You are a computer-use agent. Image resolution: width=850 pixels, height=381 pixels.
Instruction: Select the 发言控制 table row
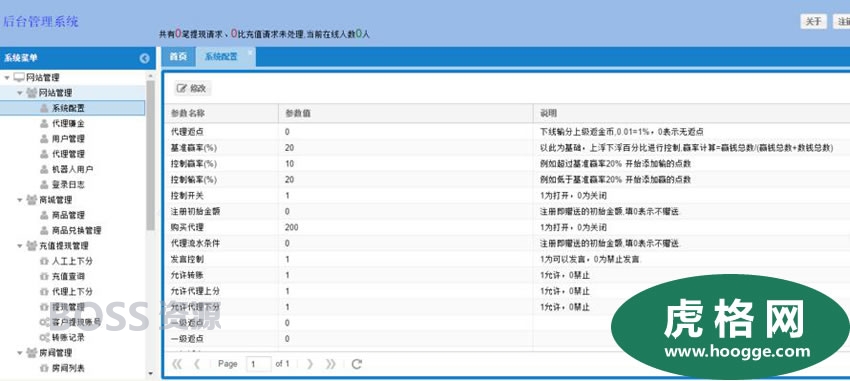(x=507, y=259)
